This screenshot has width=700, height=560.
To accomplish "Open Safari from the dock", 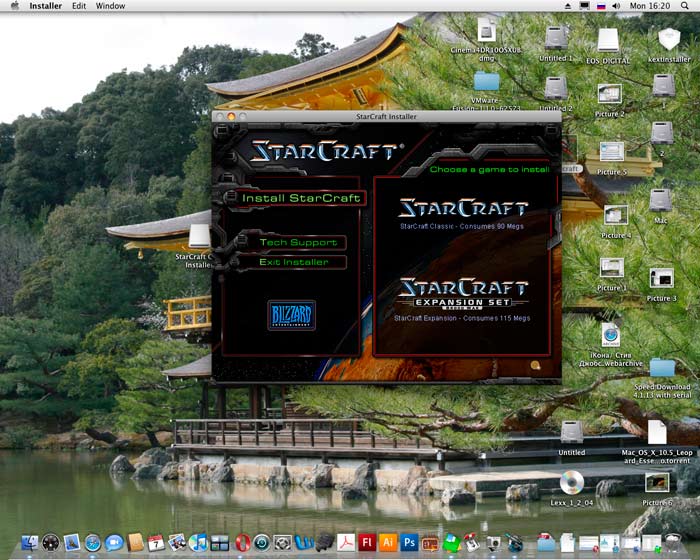I will [93, 543].
